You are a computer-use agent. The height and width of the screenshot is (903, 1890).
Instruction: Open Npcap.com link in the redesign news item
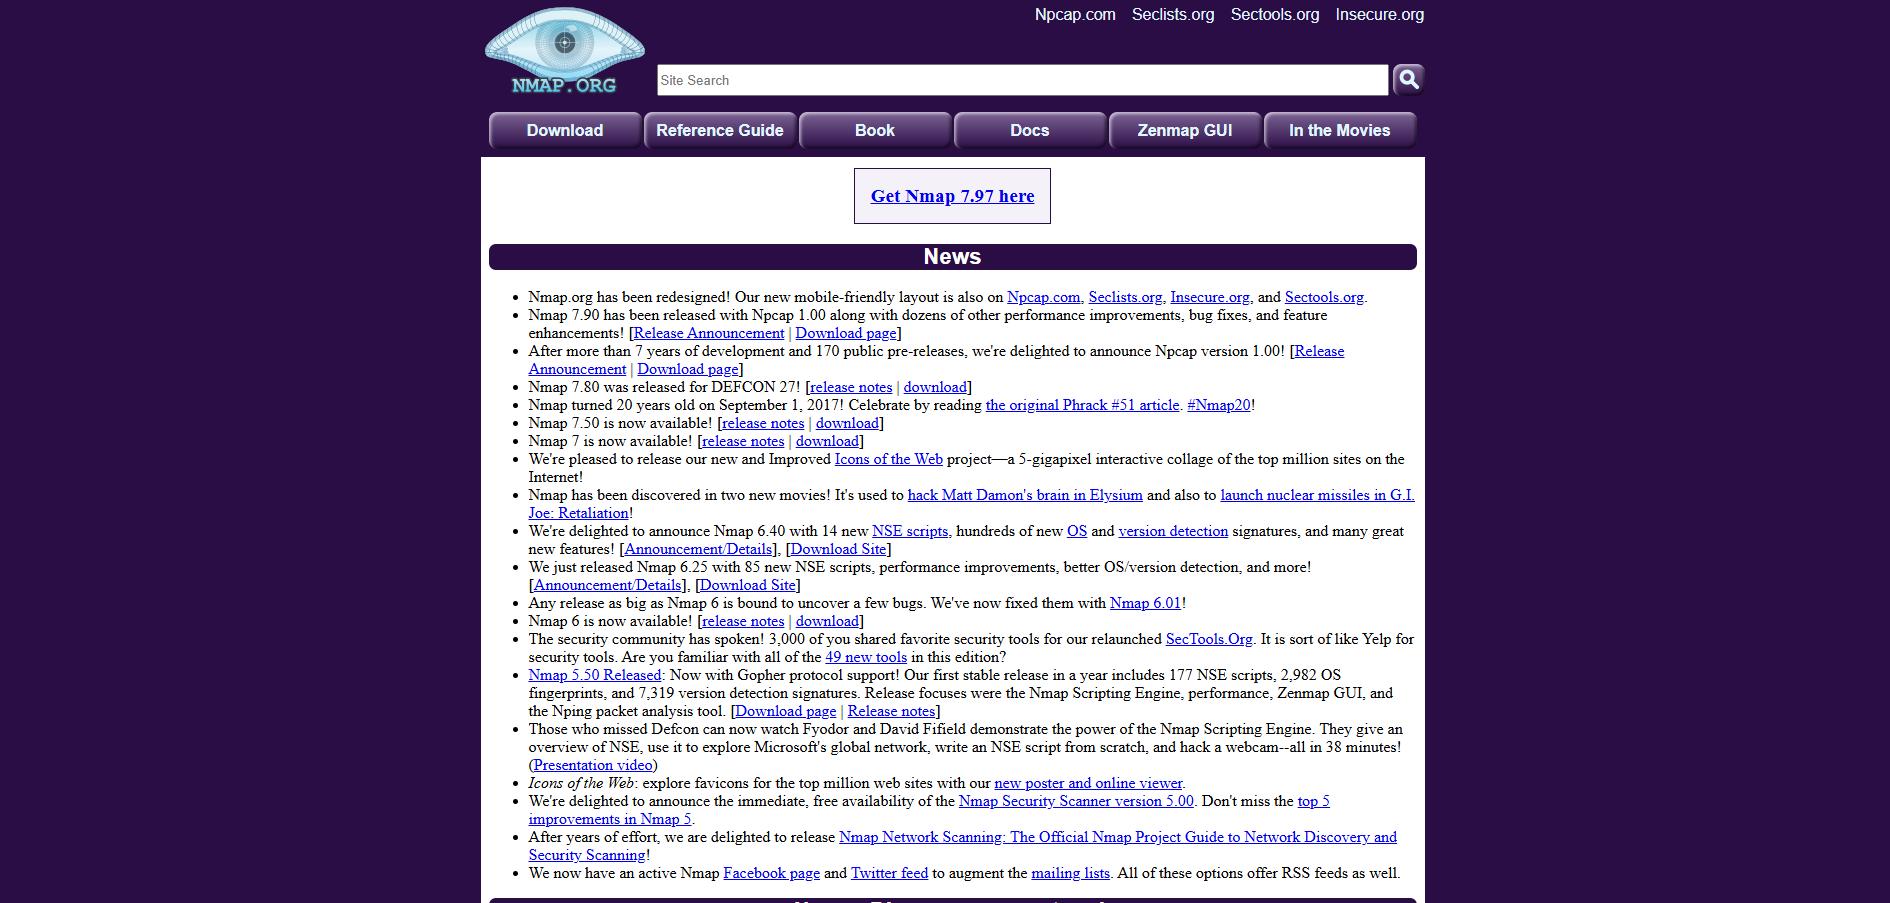point(1043,297)
